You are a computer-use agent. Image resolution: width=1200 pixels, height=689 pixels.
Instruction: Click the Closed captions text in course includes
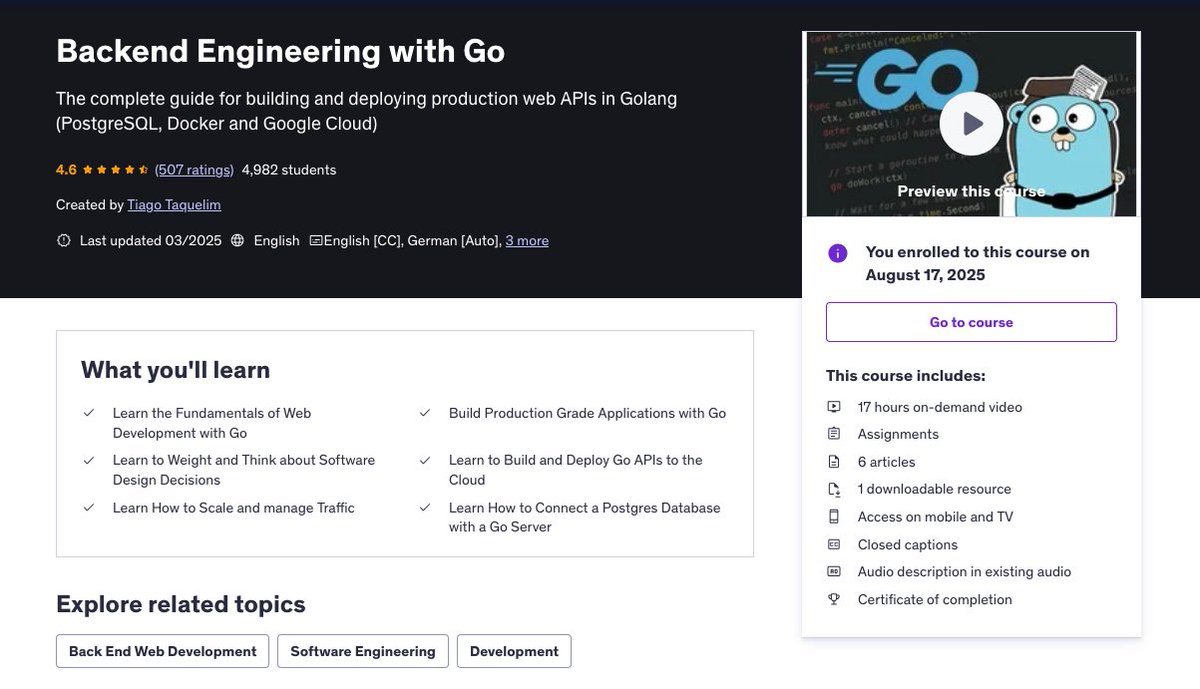[x=908, y=545]
